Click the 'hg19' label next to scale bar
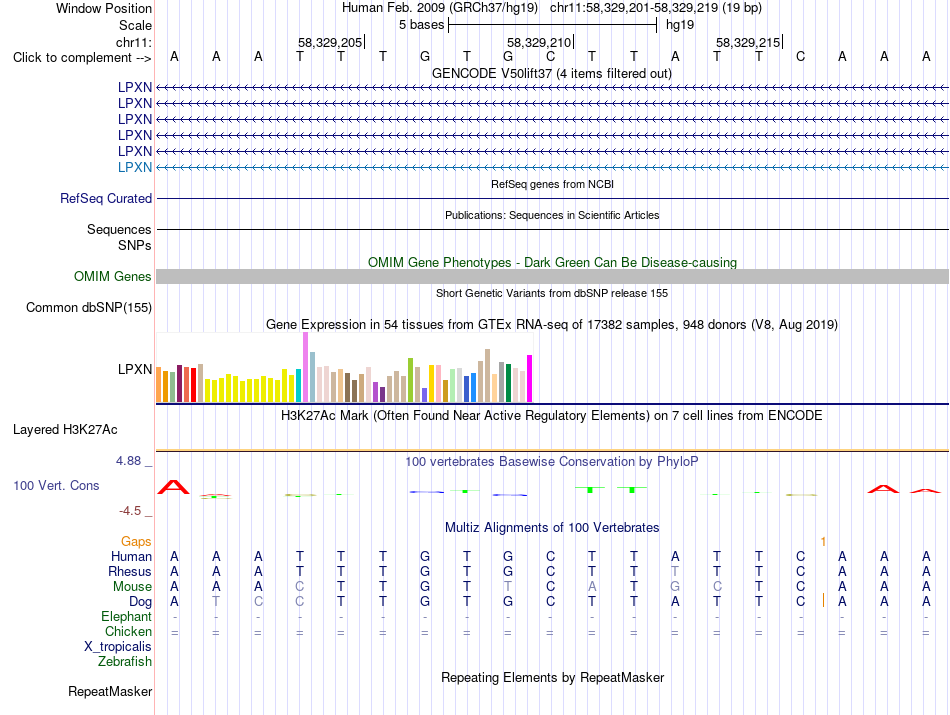The height and width of the screenshot is (715, 950). click(680, 25)
